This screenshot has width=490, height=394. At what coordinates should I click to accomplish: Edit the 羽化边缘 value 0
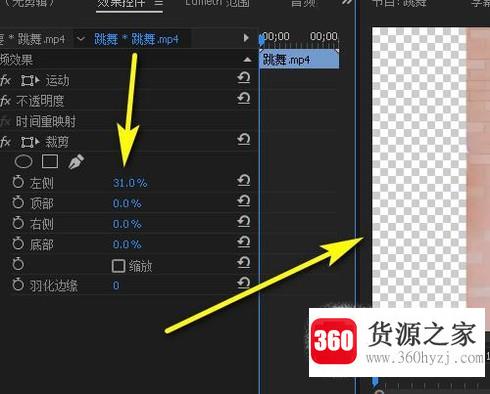tap(116, 285)
